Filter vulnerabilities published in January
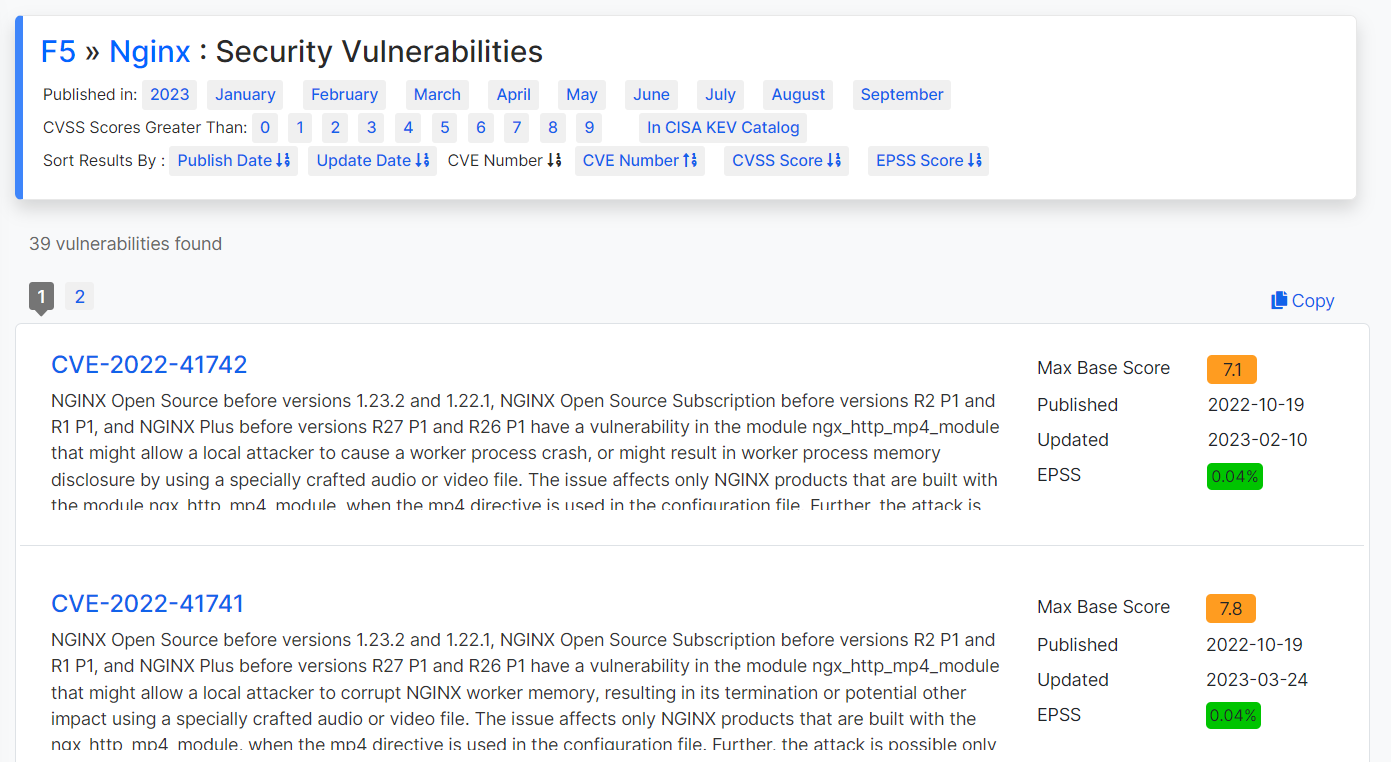 pos(245,94)
